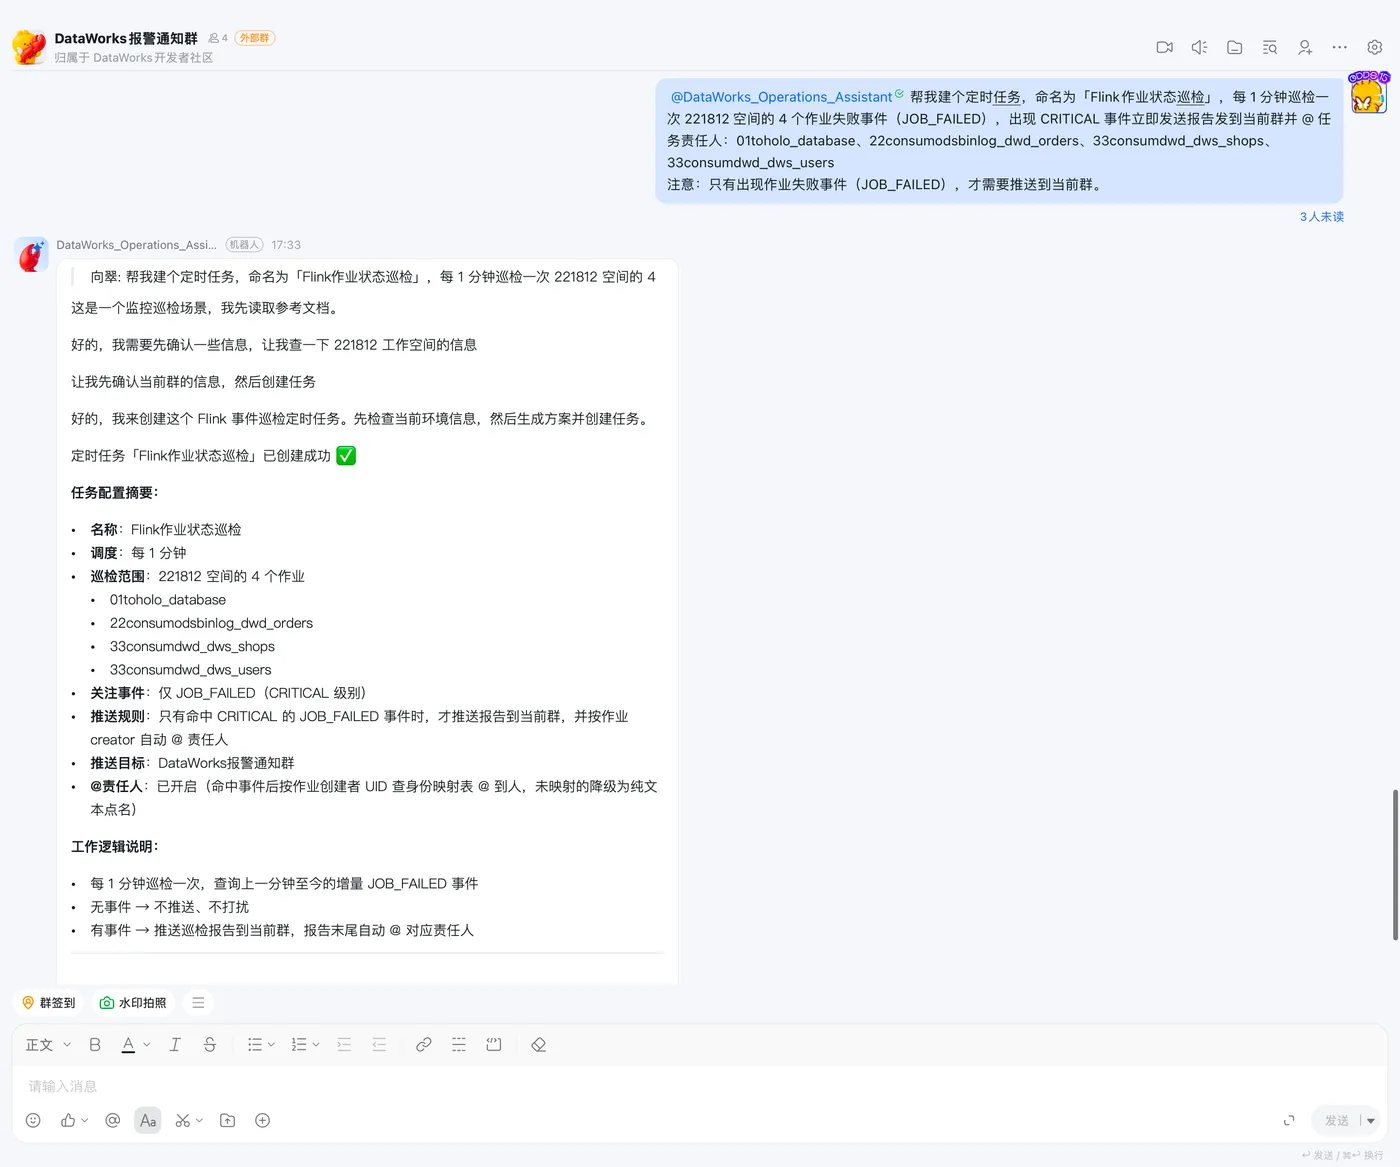Add a member to the group
The image size is (1400, 1167).
pyautogui.click(x=1304, y=47)
